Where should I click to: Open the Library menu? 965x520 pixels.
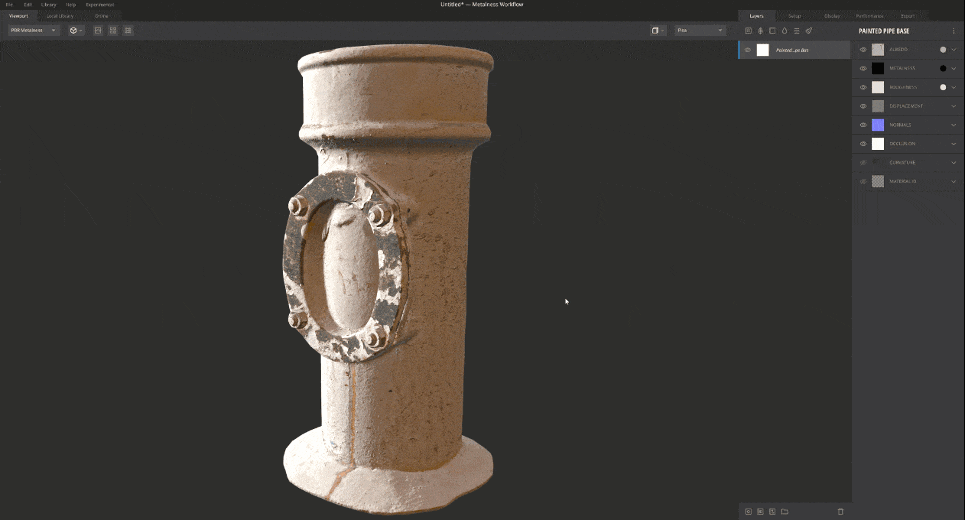point(48,5)
